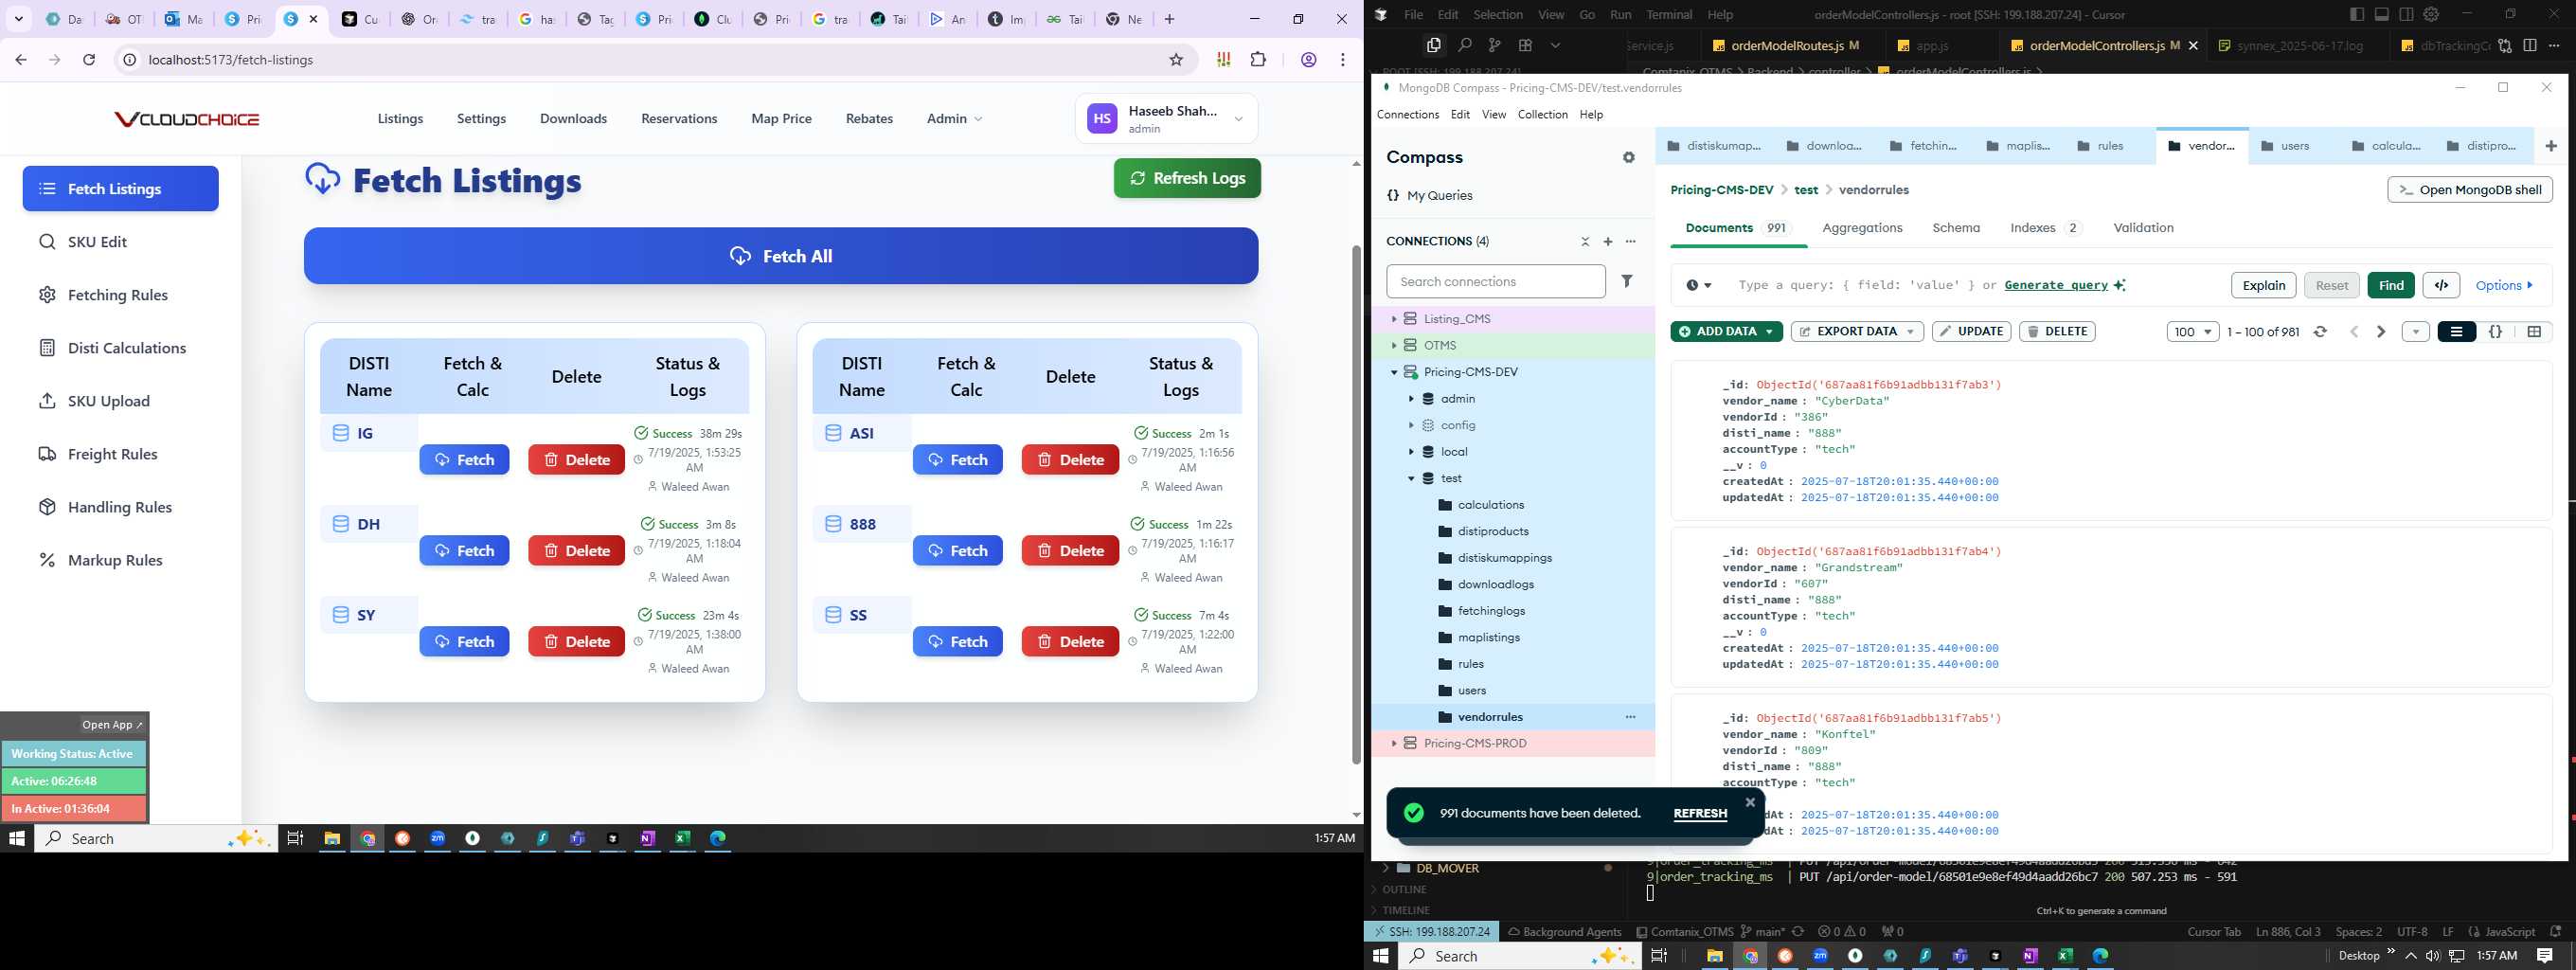Click the Fetch All button
Screen dimensions: 2576x970
click(781, 256)
